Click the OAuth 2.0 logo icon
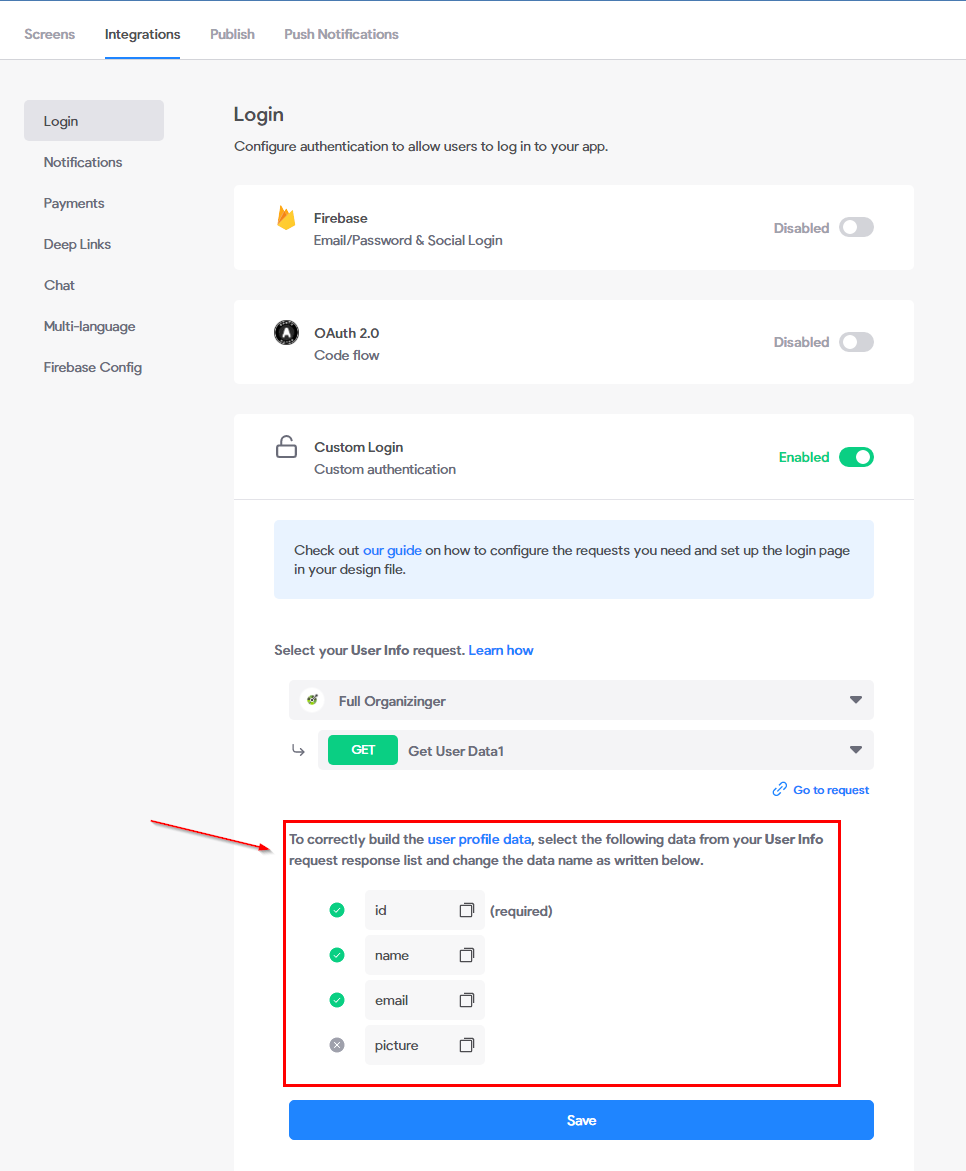This screenshot has height=1171, width=966. tap(286, 332)
